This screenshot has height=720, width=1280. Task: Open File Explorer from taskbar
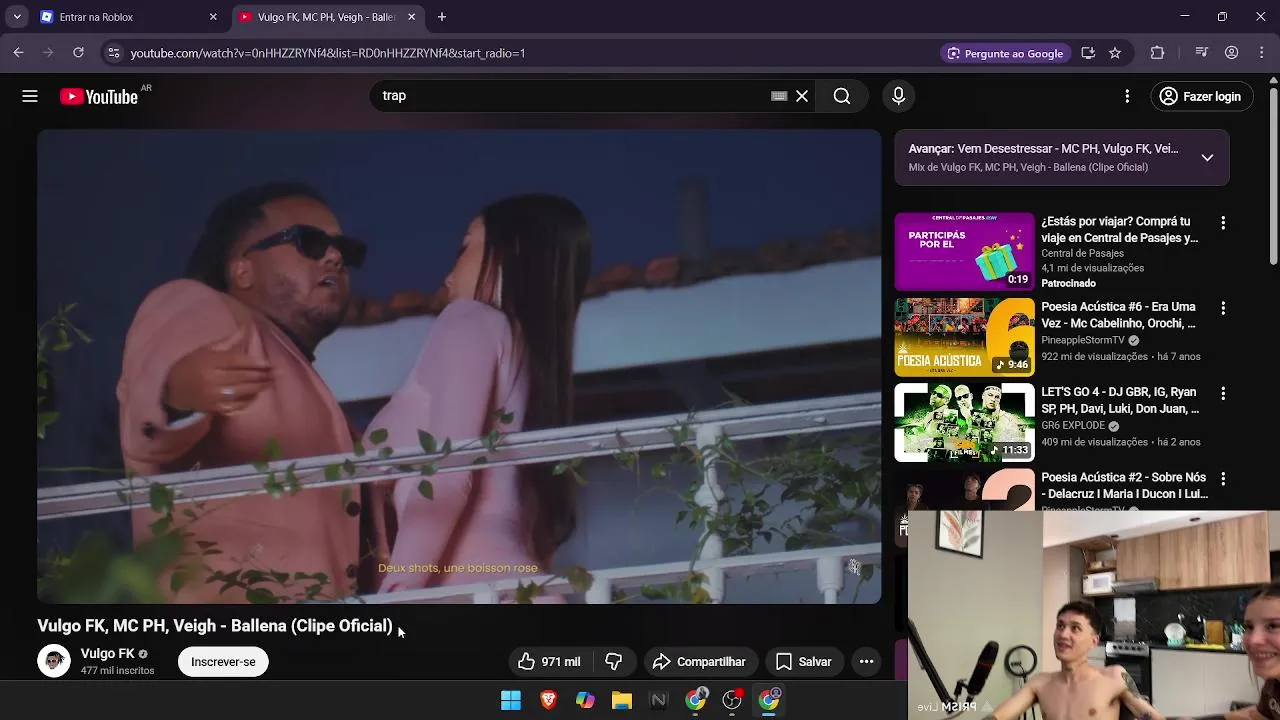[x=622, y=700]
